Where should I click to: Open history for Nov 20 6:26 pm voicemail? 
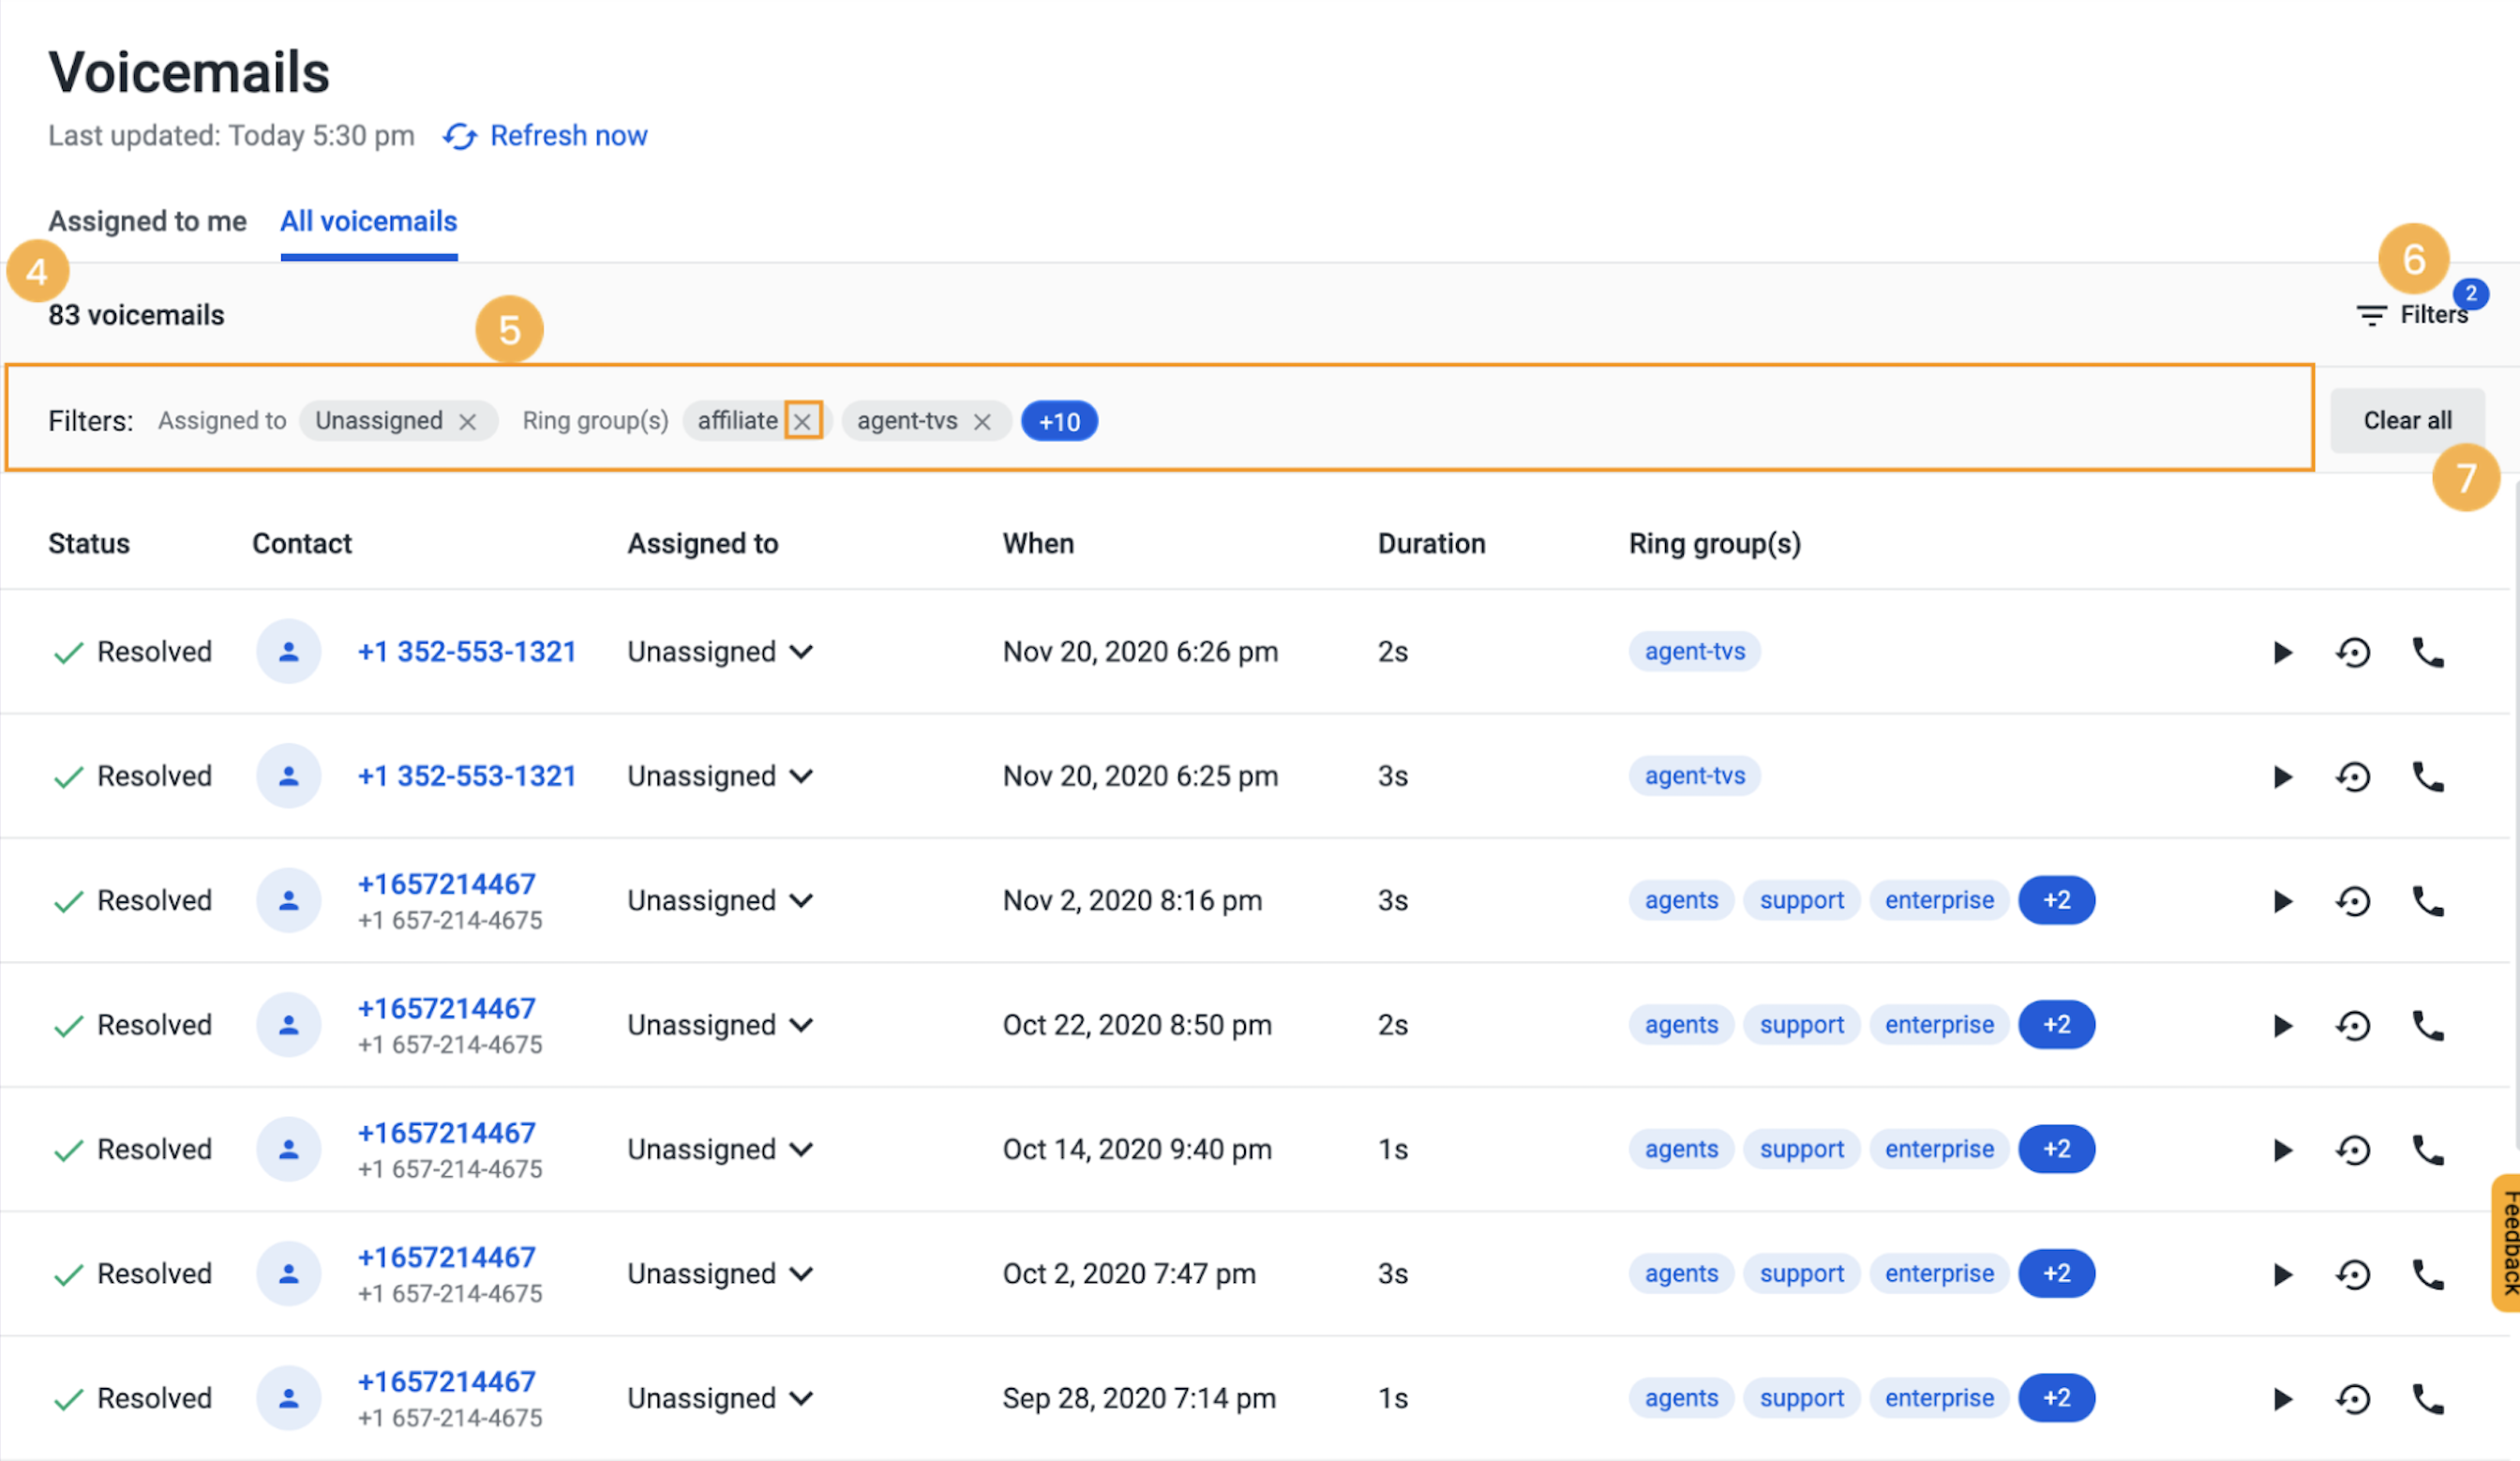(2353, 652)
